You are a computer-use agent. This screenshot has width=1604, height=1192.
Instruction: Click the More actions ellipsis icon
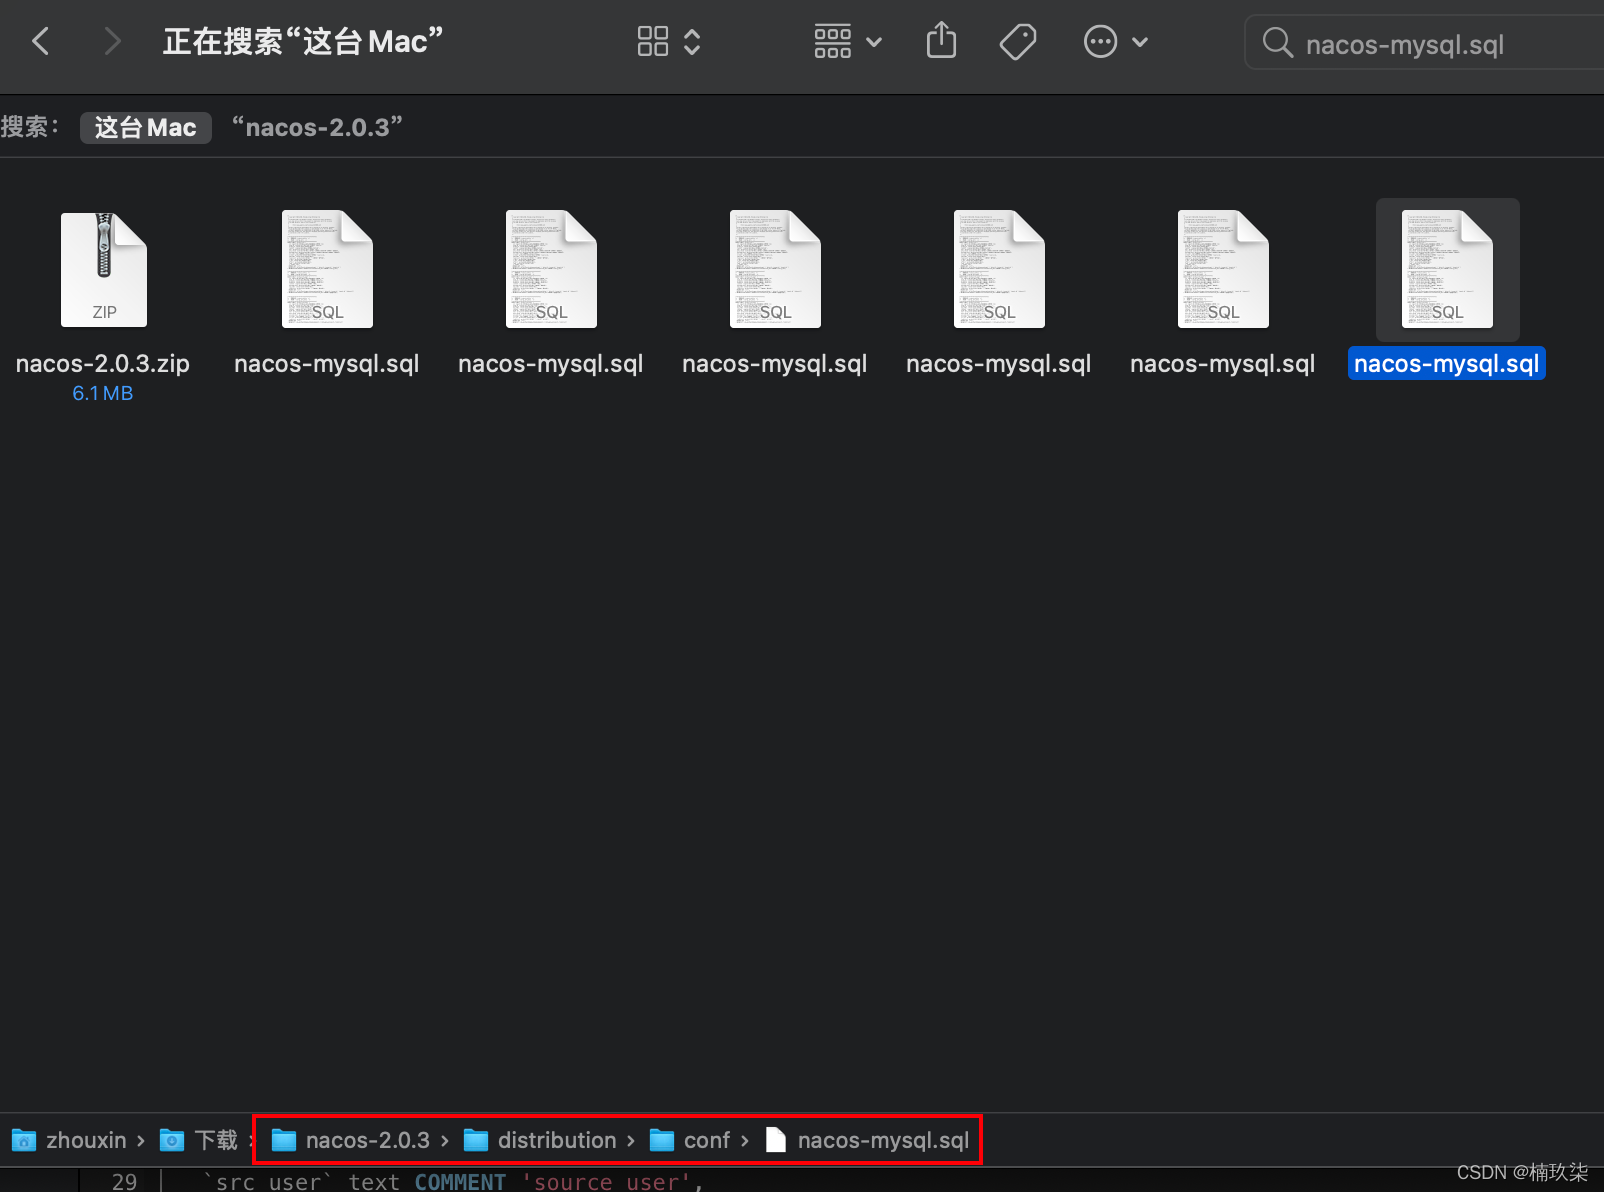point(1100,41)
